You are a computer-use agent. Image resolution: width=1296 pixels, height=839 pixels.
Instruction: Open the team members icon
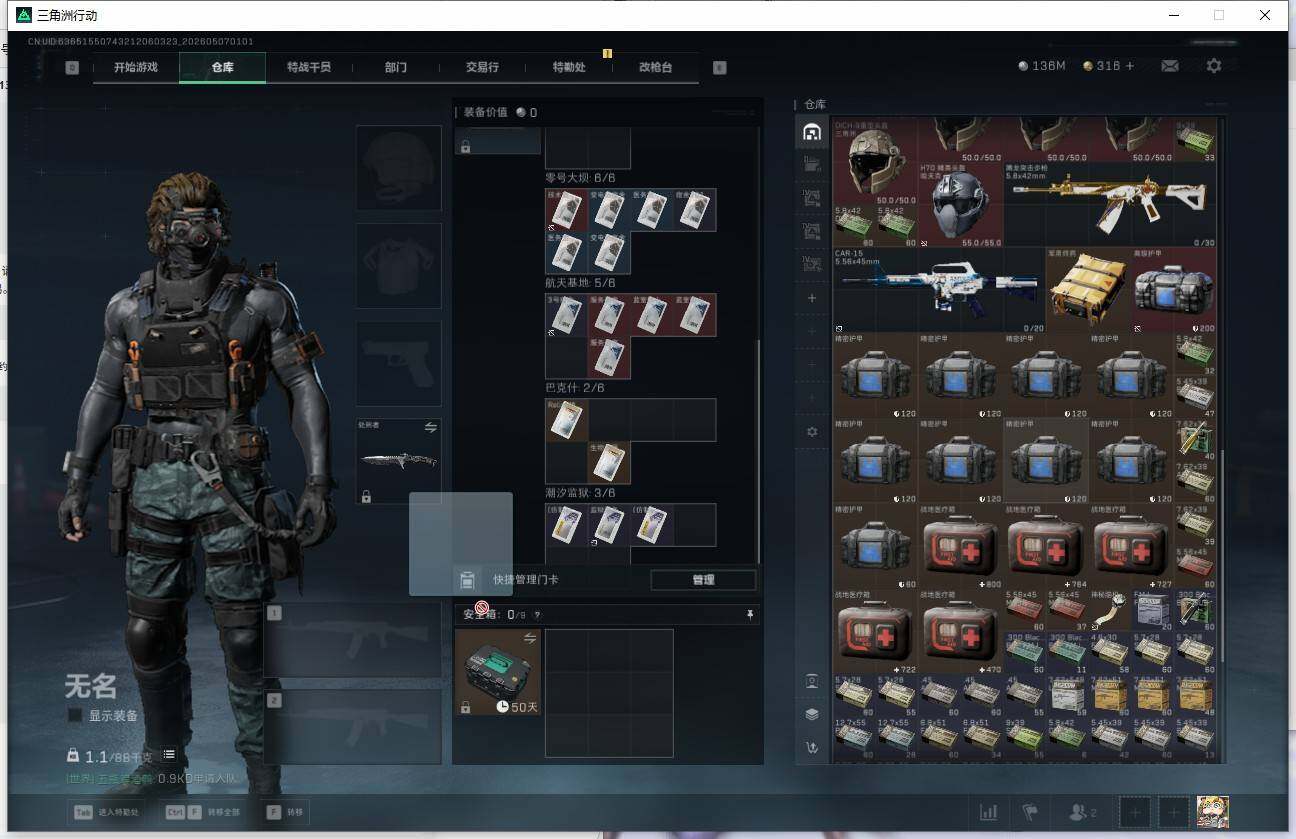pos(1082,812)
